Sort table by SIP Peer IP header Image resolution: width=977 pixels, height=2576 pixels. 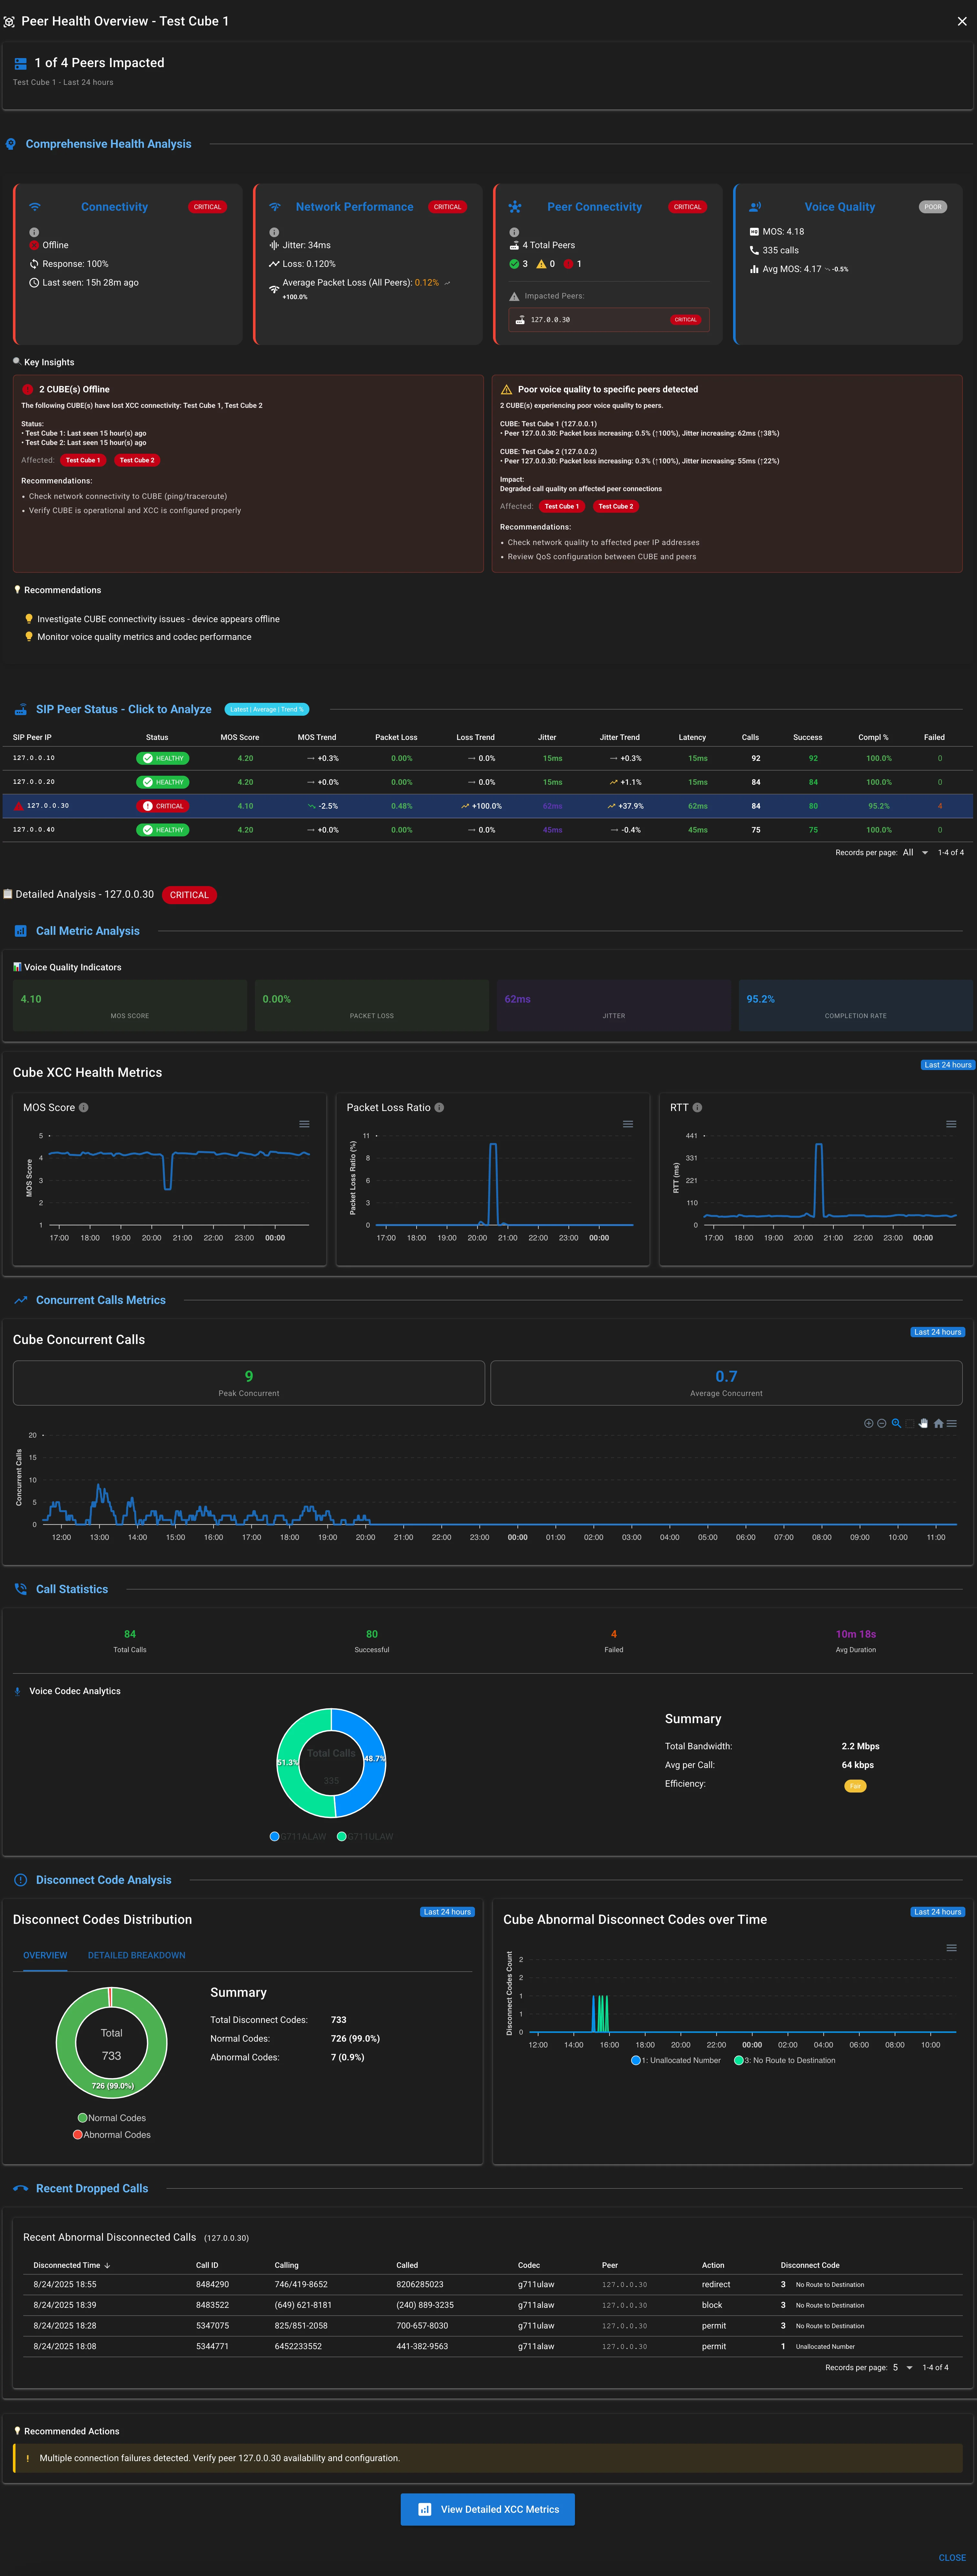(x=32, y=737)
